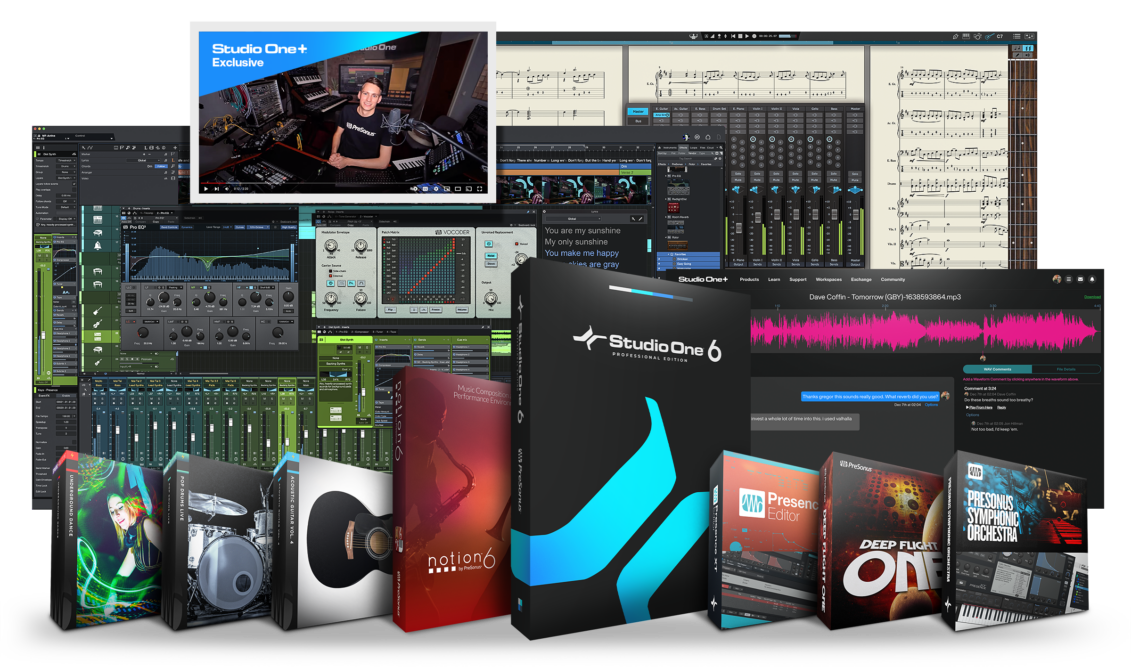Viewport: 1131px width, 667px height.
Task: Play the Studio One+ Exclusive video
Action: [x=206, y=189]
